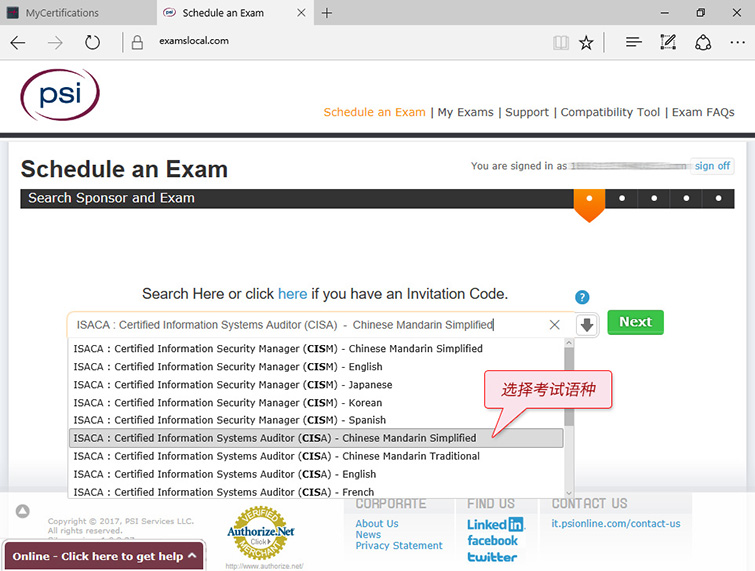The image size is (755, 571).
Task: Click the browser forward arrow
Action: (55, 43)
